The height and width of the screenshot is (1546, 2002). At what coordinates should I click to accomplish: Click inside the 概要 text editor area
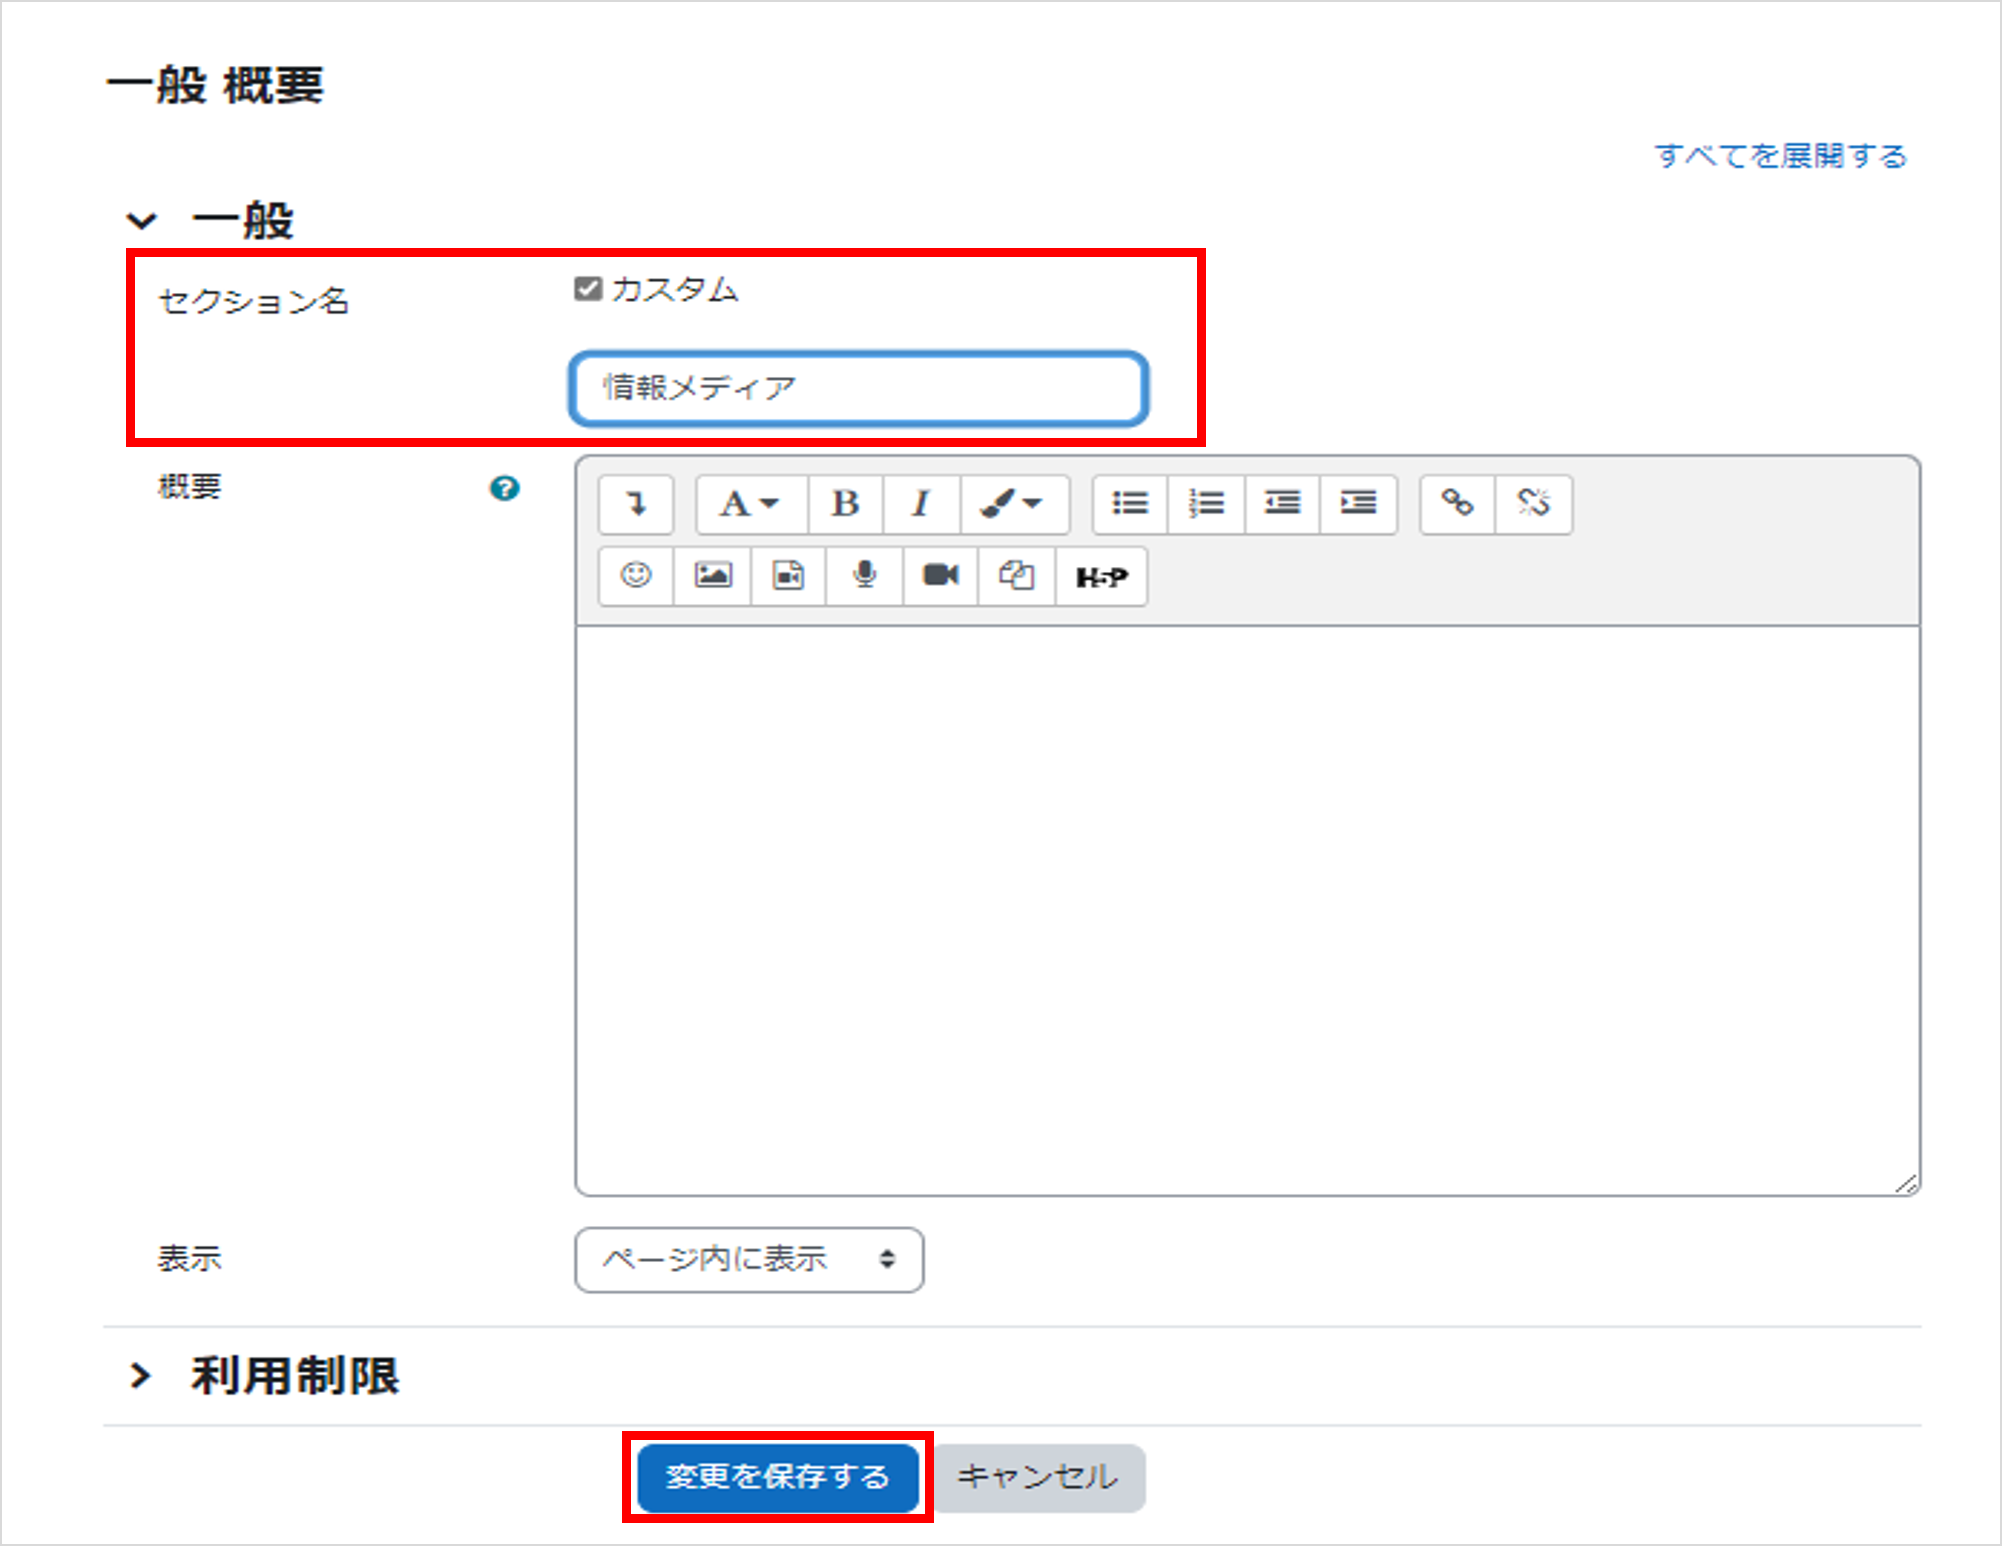tap(1248, 910)
